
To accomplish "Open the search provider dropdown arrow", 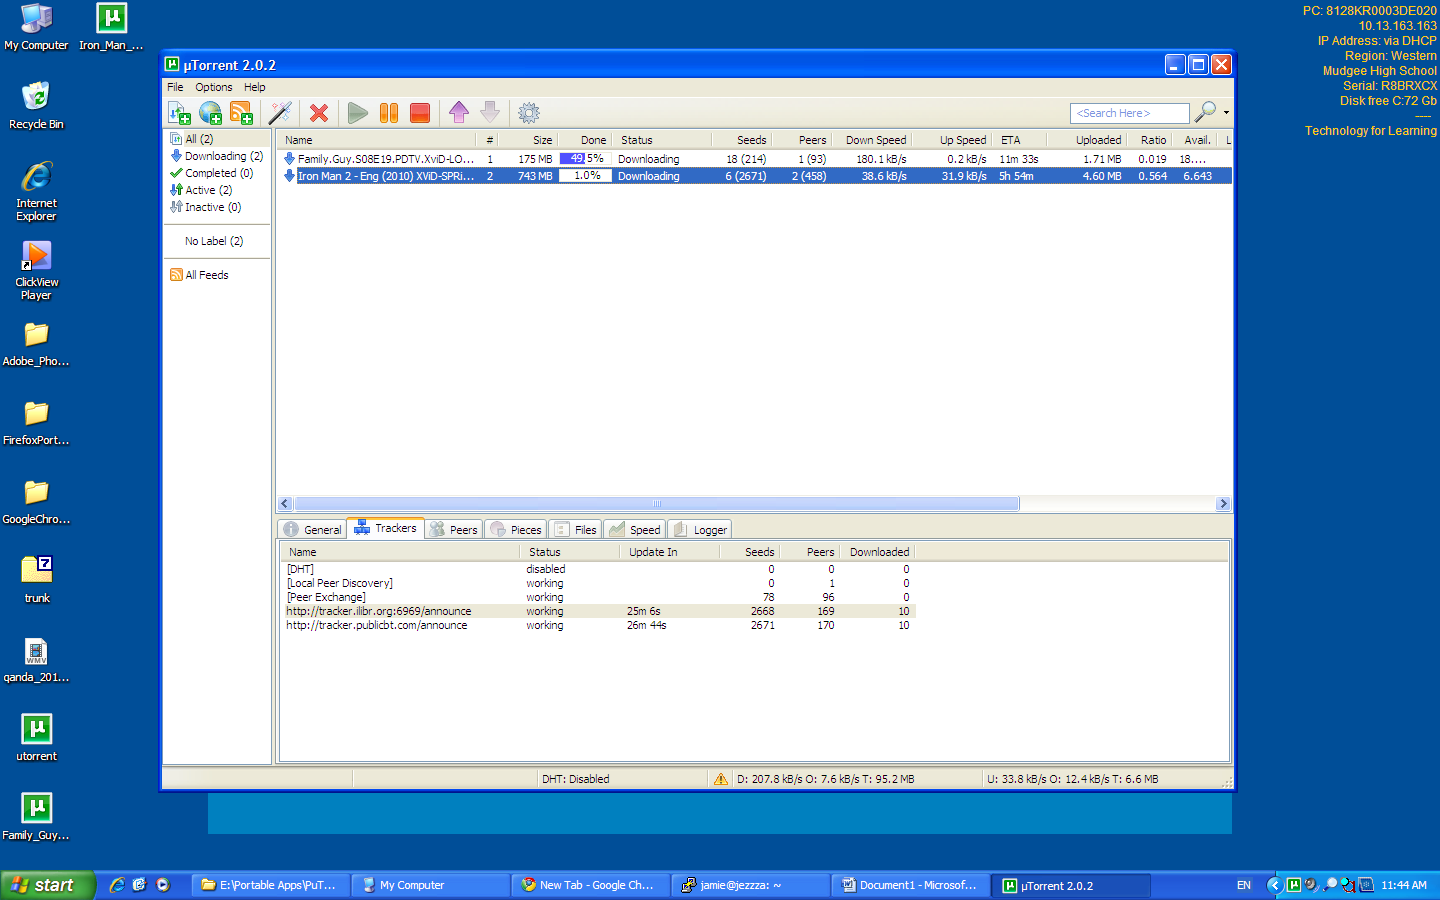I will pyautogui.click(x=1226, y=113).
